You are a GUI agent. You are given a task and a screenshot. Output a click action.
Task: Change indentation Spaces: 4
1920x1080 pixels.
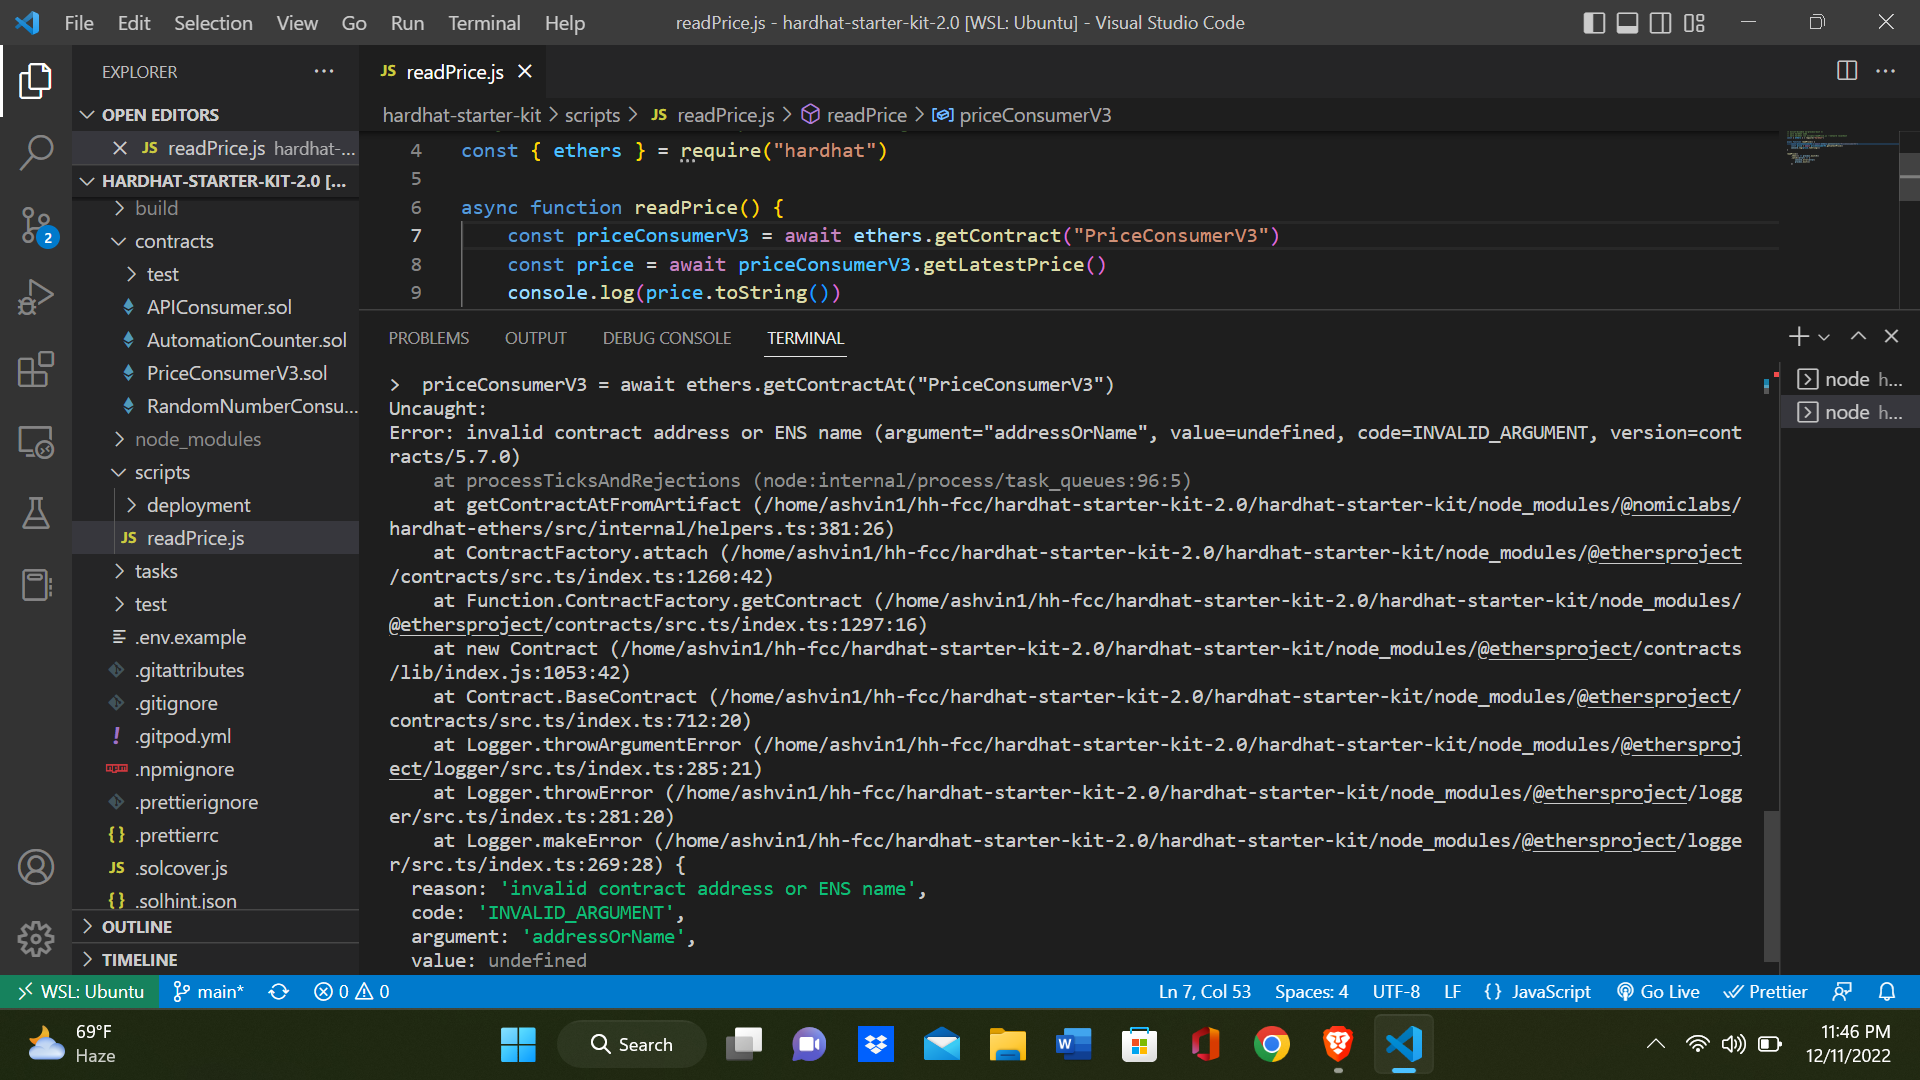(x=1311, y=991)
